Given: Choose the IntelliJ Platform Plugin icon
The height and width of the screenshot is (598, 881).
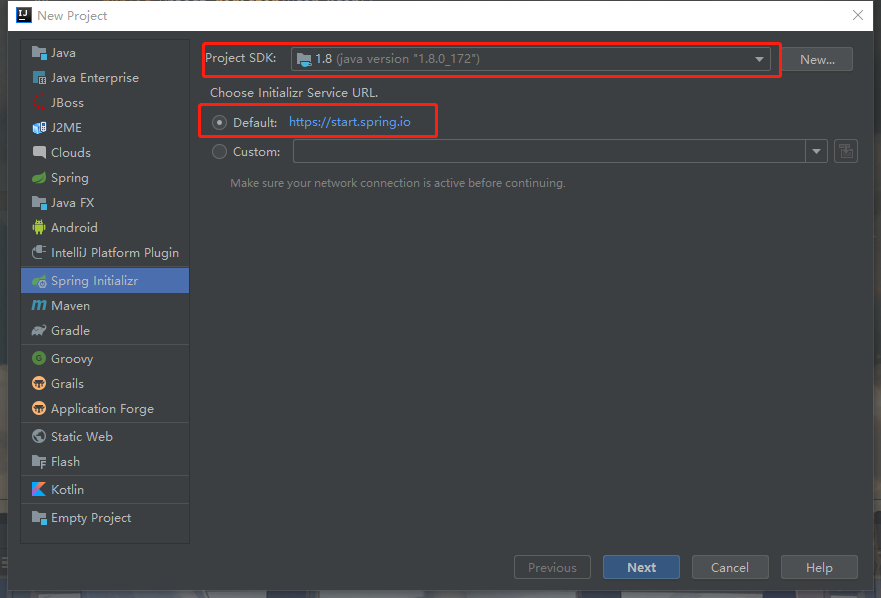Looking at the screenshot, I should pos(39,252).
